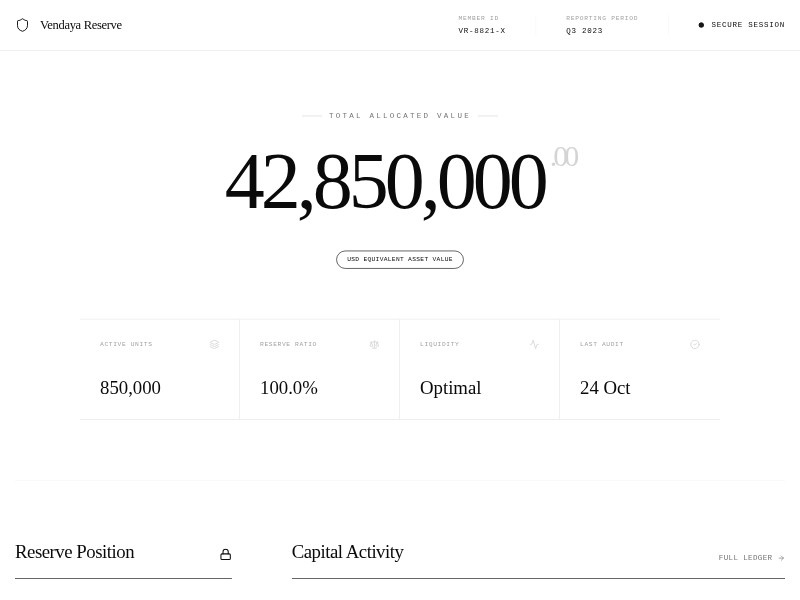Click the USD Equivalent Asset Value pill
This screenshot has width=800, height=600.
[x=400, y=260]
